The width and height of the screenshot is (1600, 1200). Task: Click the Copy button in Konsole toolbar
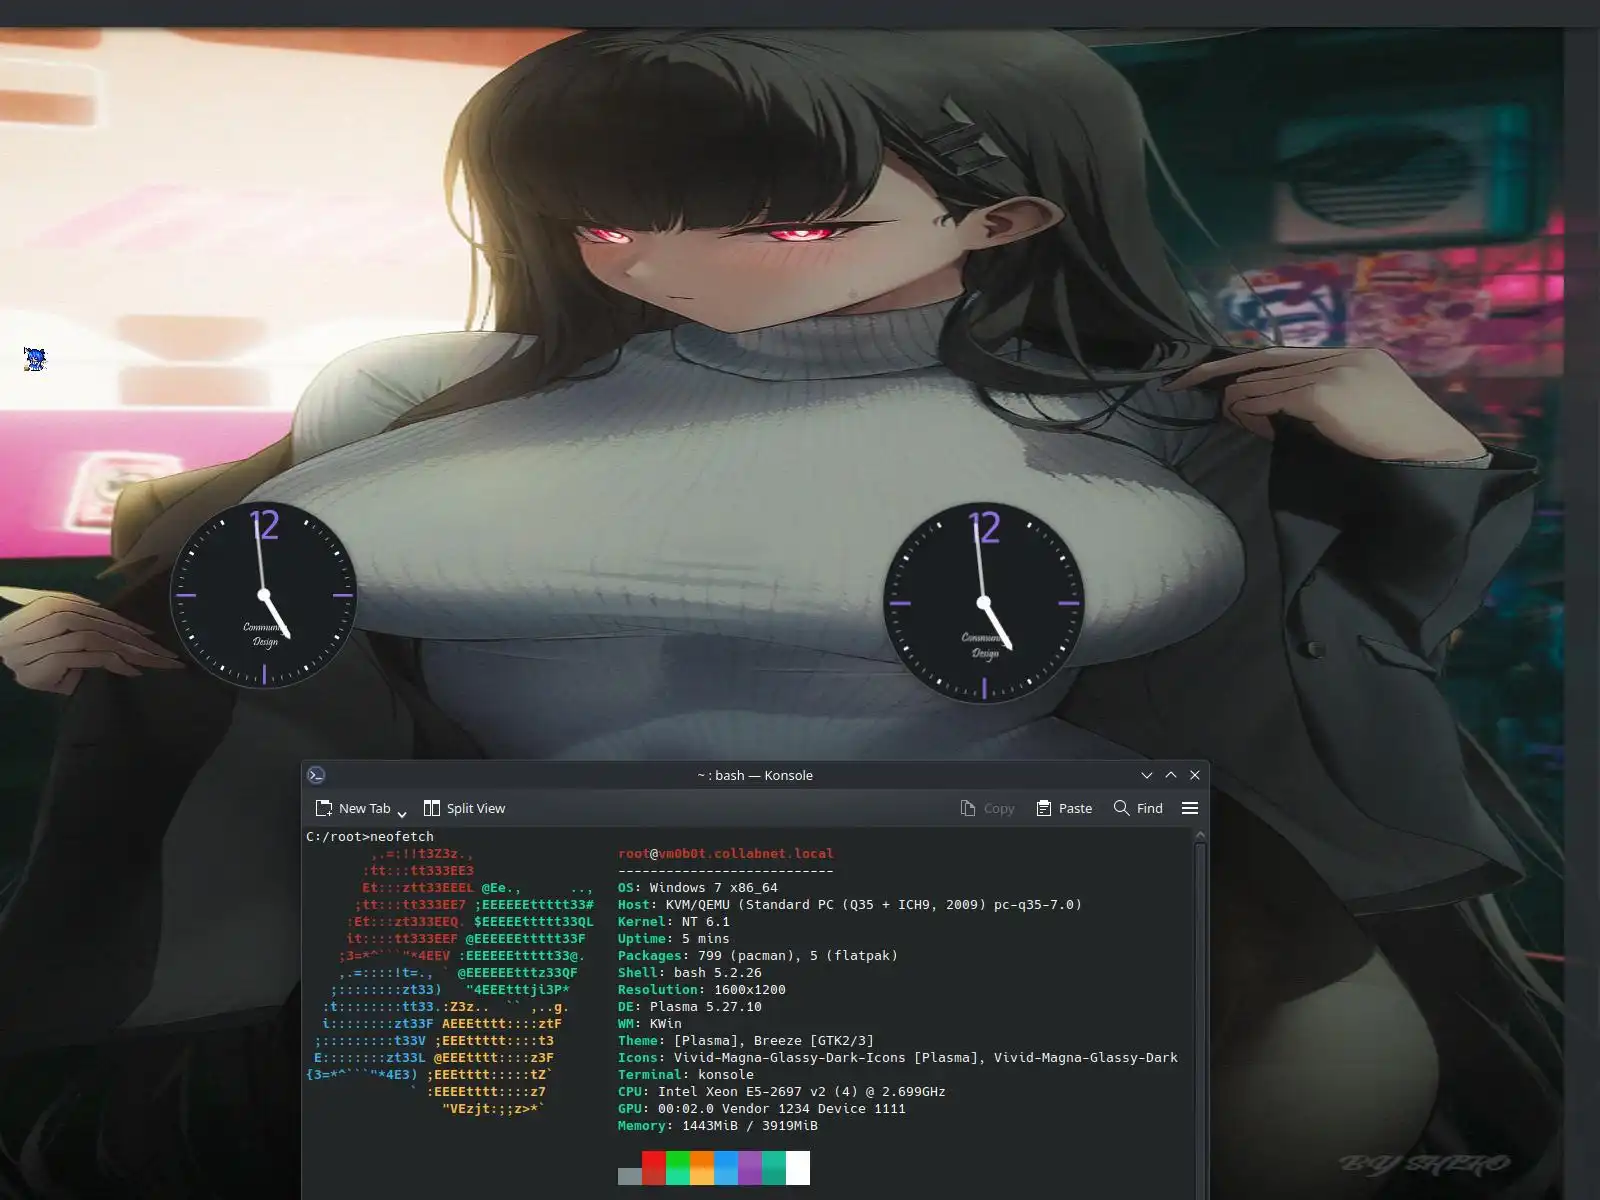pyautogui.click(x=987, y=808)
